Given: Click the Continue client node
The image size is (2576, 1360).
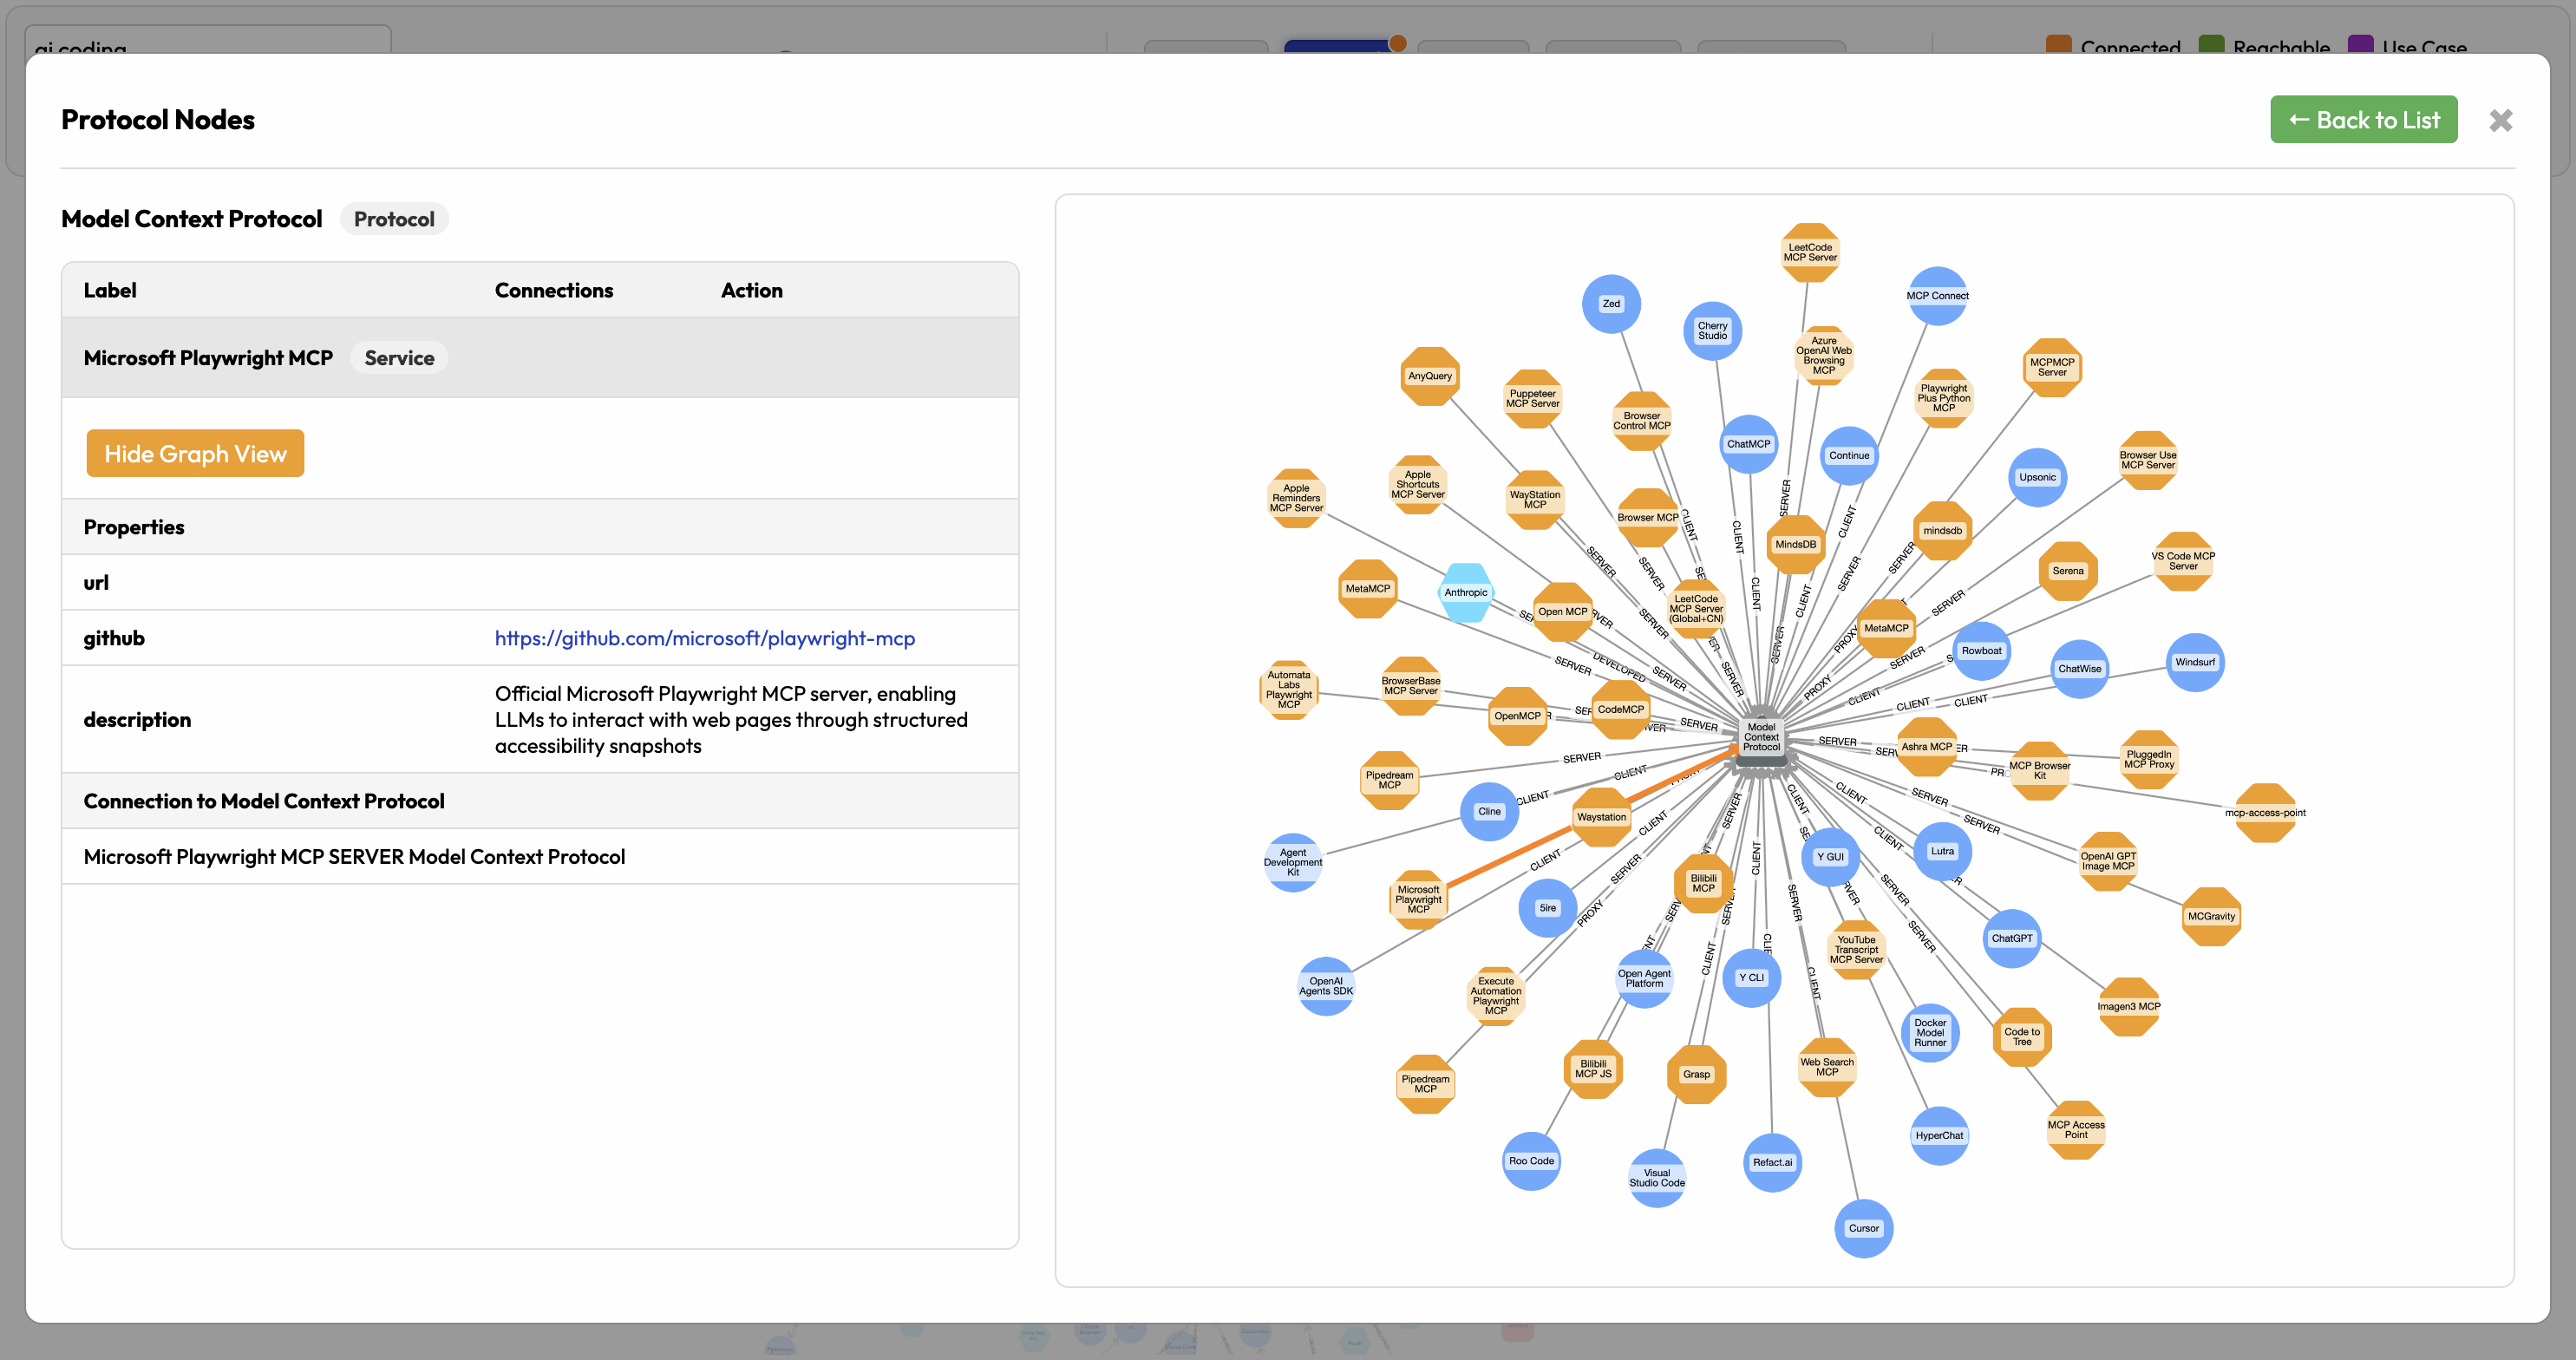Looking at the screenshot, I should click(x=1849, y=456).
